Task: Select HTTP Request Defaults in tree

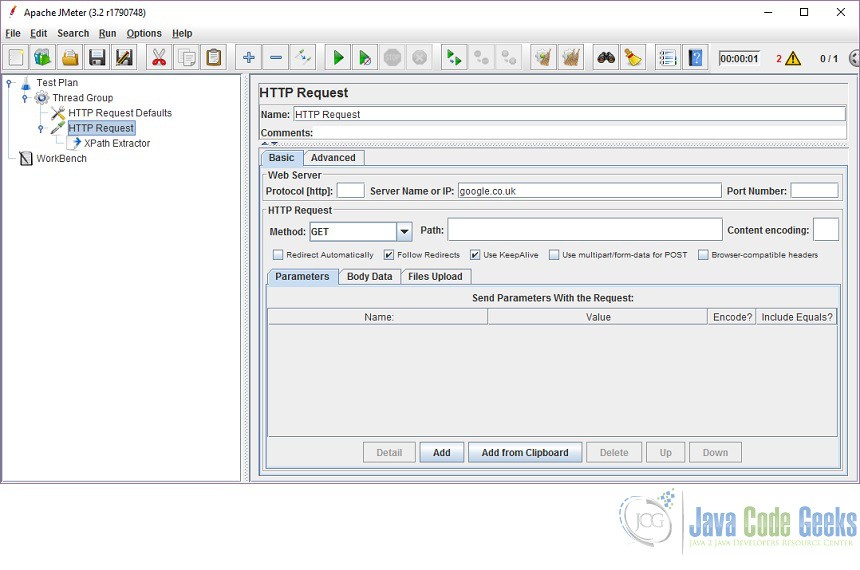Action: click(x=120, y=113)
